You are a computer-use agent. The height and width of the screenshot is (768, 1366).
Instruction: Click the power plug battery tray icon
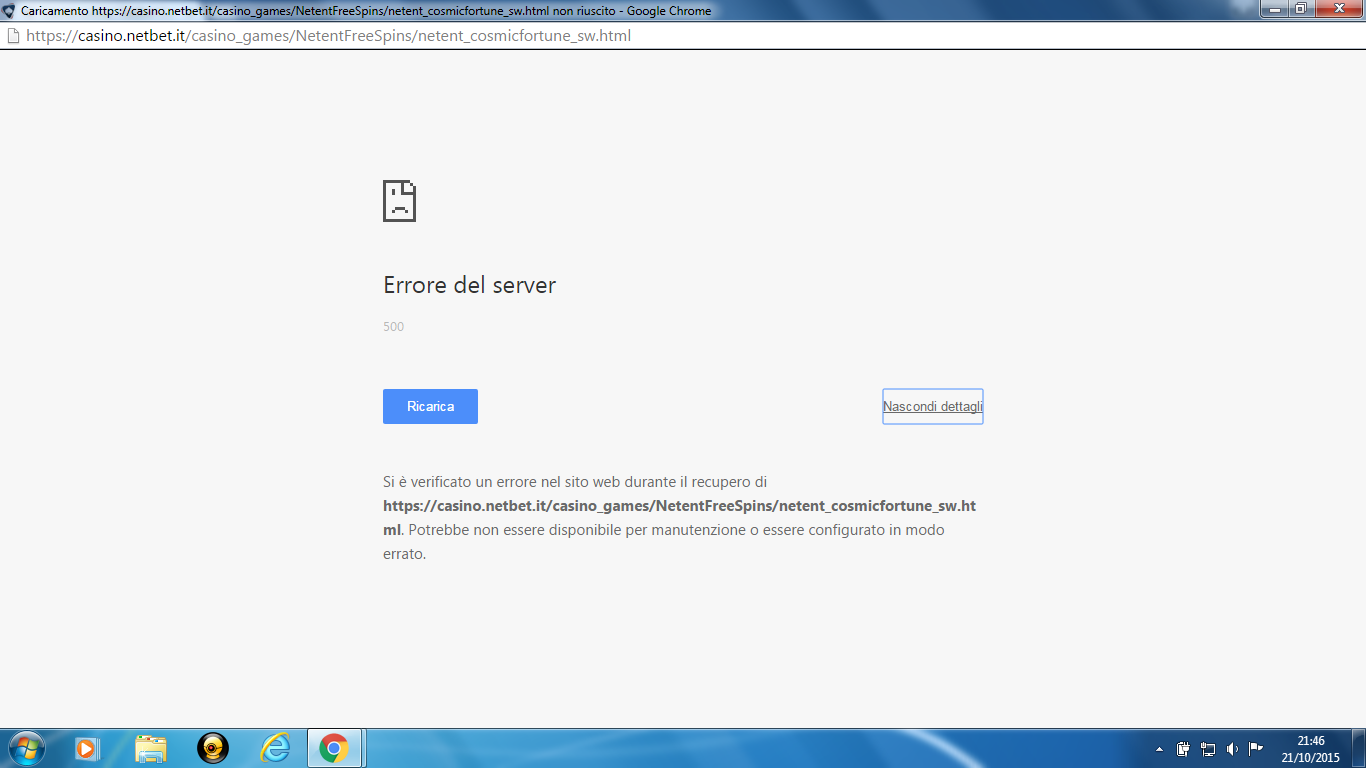click(1183, 748)
